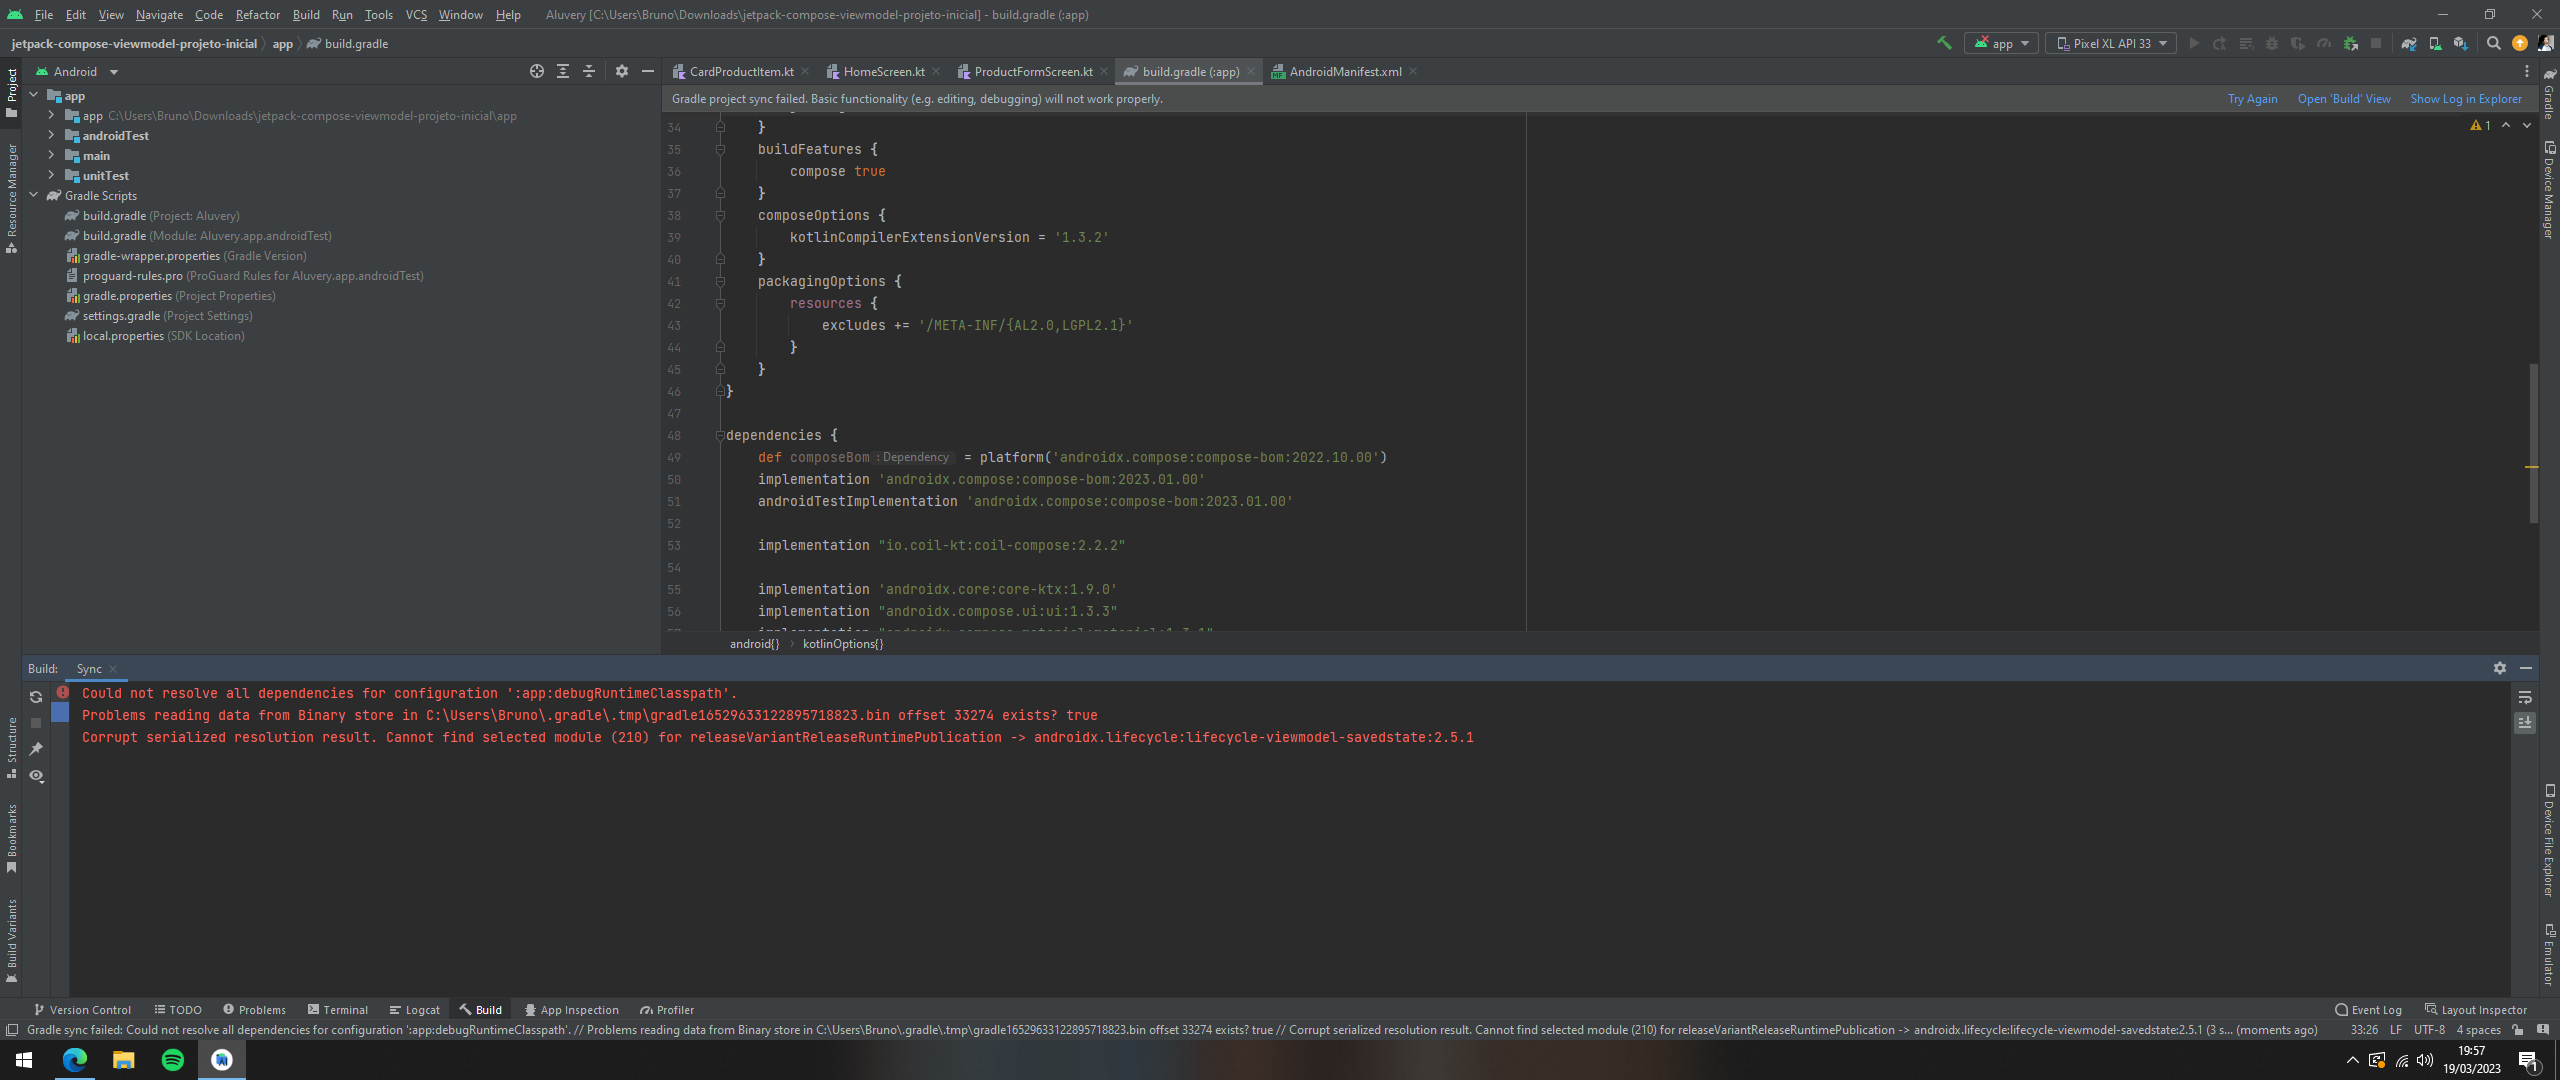Toggle the Resource Manager side panel
Viewport: 2560px width, 1080px height.
click(x=11, y=198)
